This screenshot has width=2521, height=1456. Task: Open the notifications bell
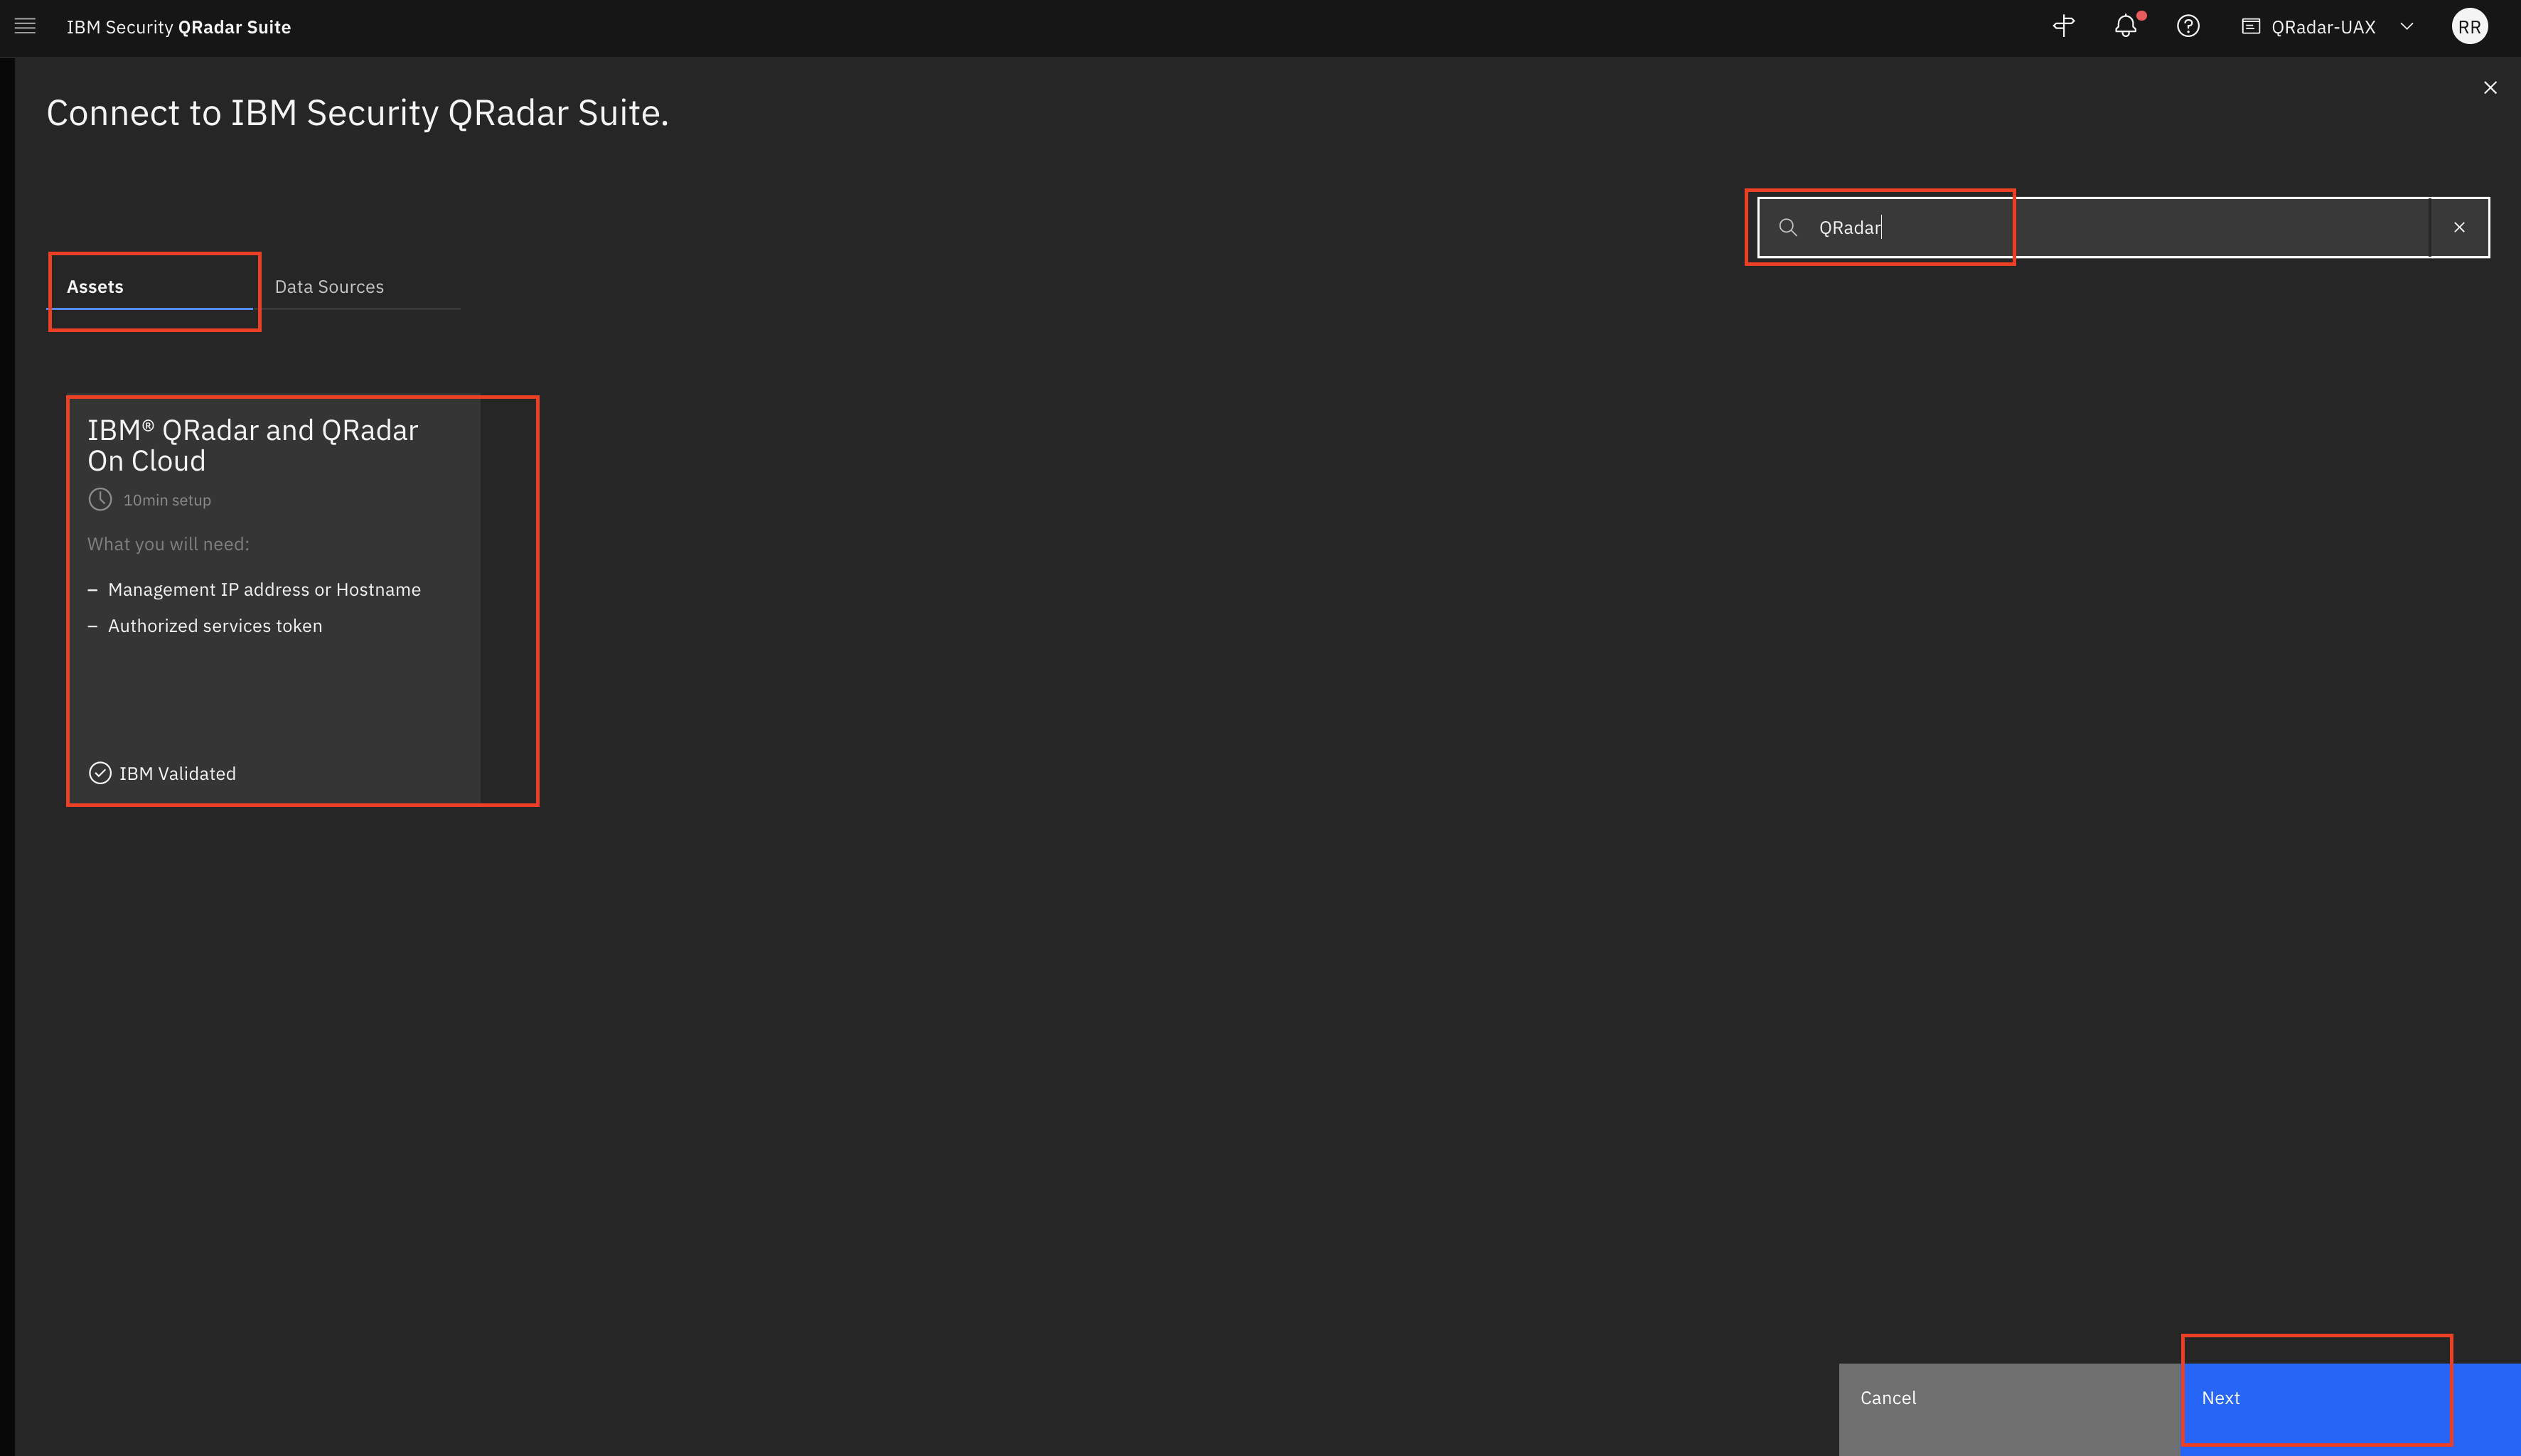(2125, 27)
